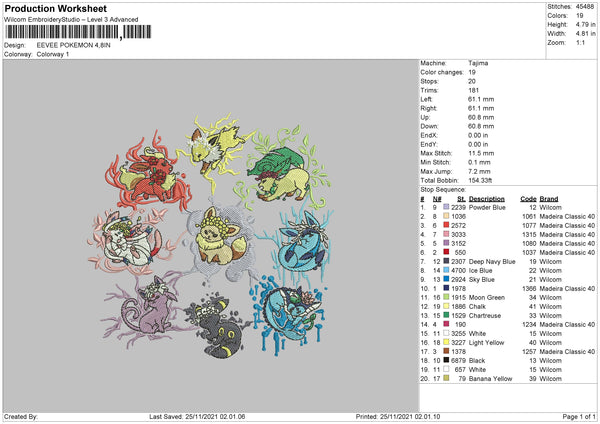Click the Chartreuse description text
600x424 pixels.
(485, 315)
